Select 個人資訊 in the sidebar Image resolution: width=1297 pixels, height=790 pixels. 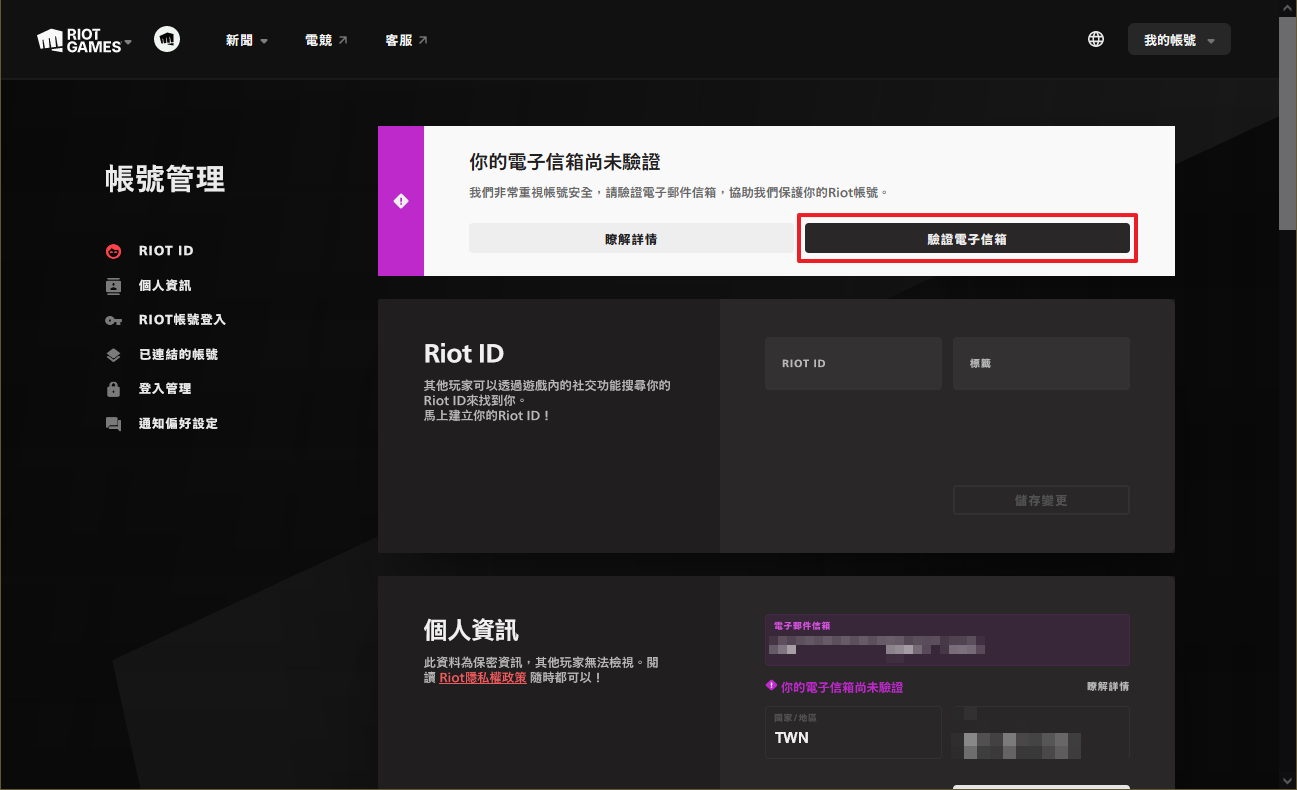pyautogui.click(x=165, y=286)
